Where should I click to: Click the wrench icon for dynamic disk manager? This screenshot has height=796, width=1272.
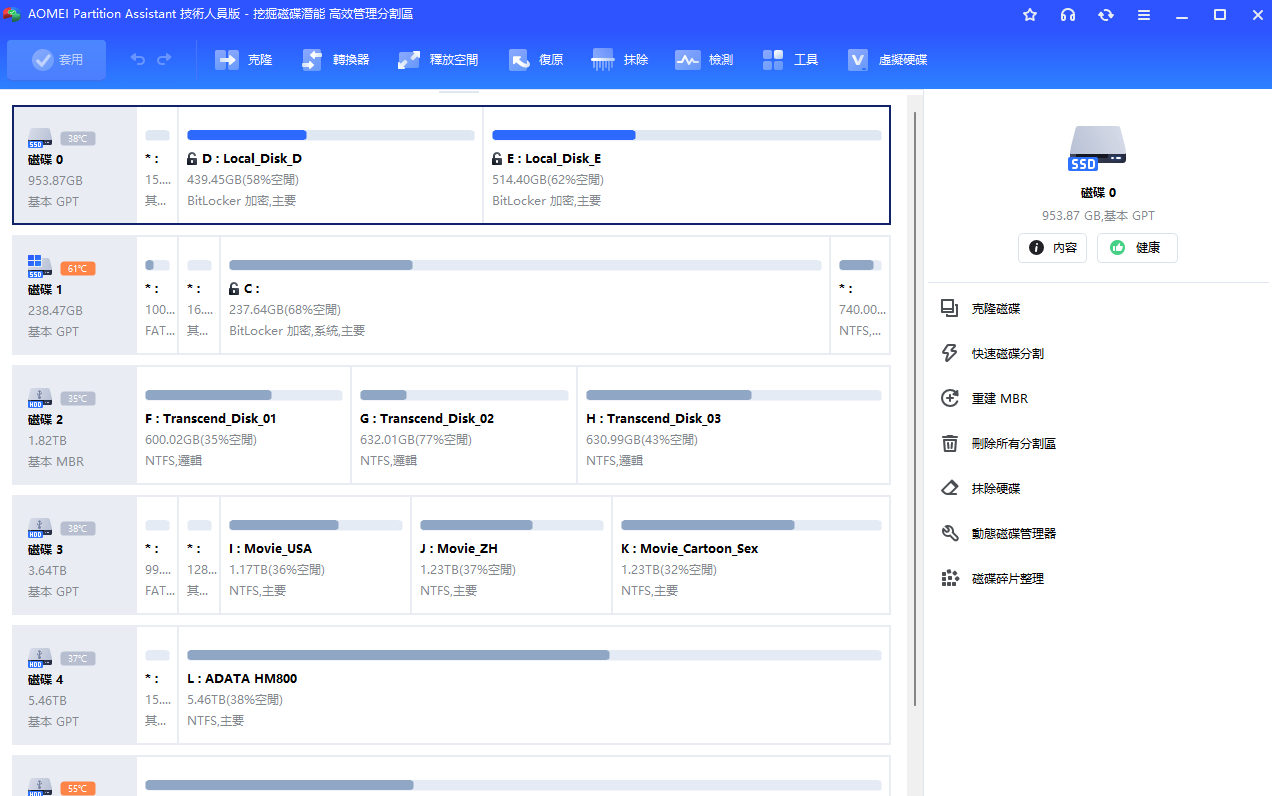tap(950, 534)
